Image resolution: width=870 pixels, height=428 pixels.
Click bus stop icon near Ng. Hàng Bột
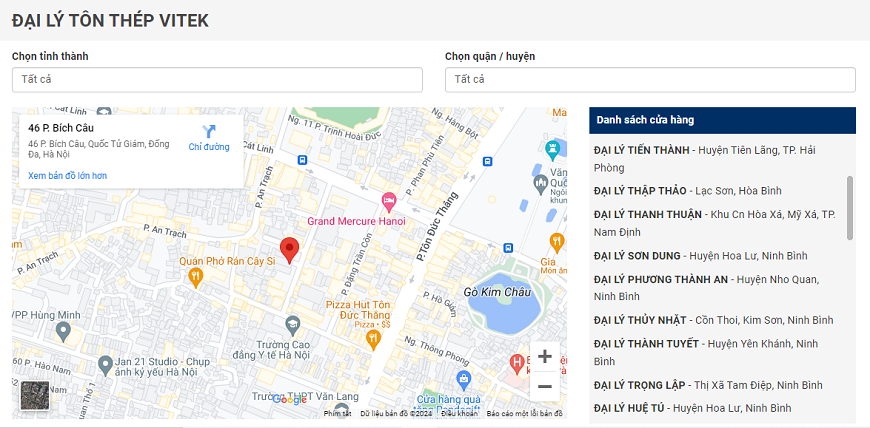coord(487,161)
